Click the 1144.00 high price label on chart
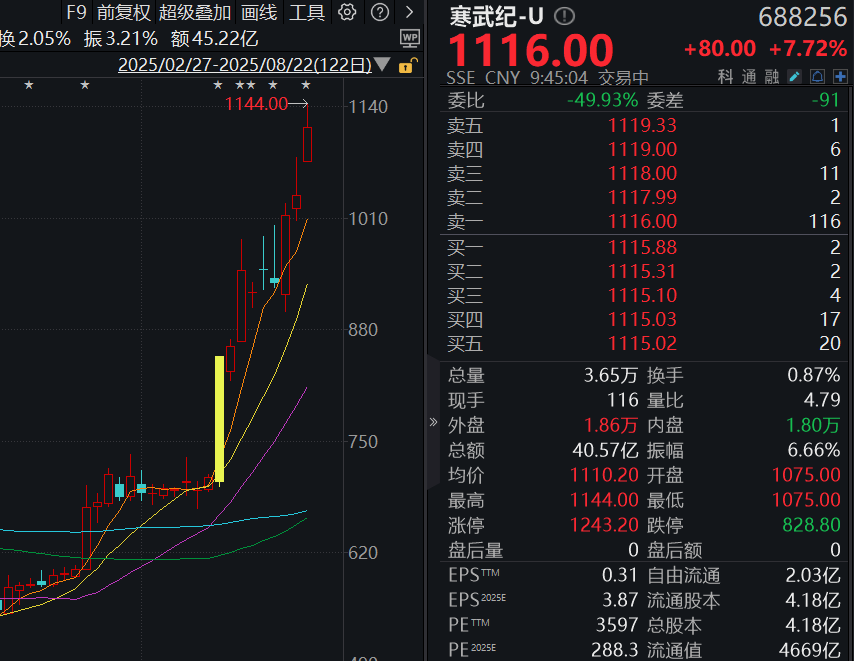The image size is (854, 661). coord(256,103)
